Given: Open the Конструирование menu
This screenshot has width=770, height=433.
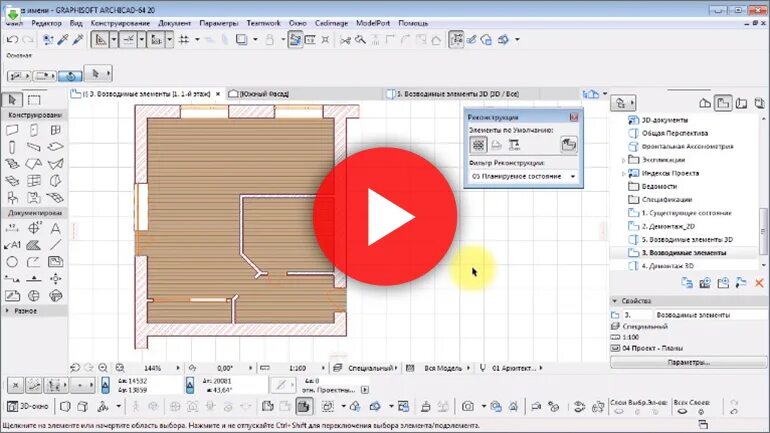Looking at the screenshot, I should (x=120, y=23).
